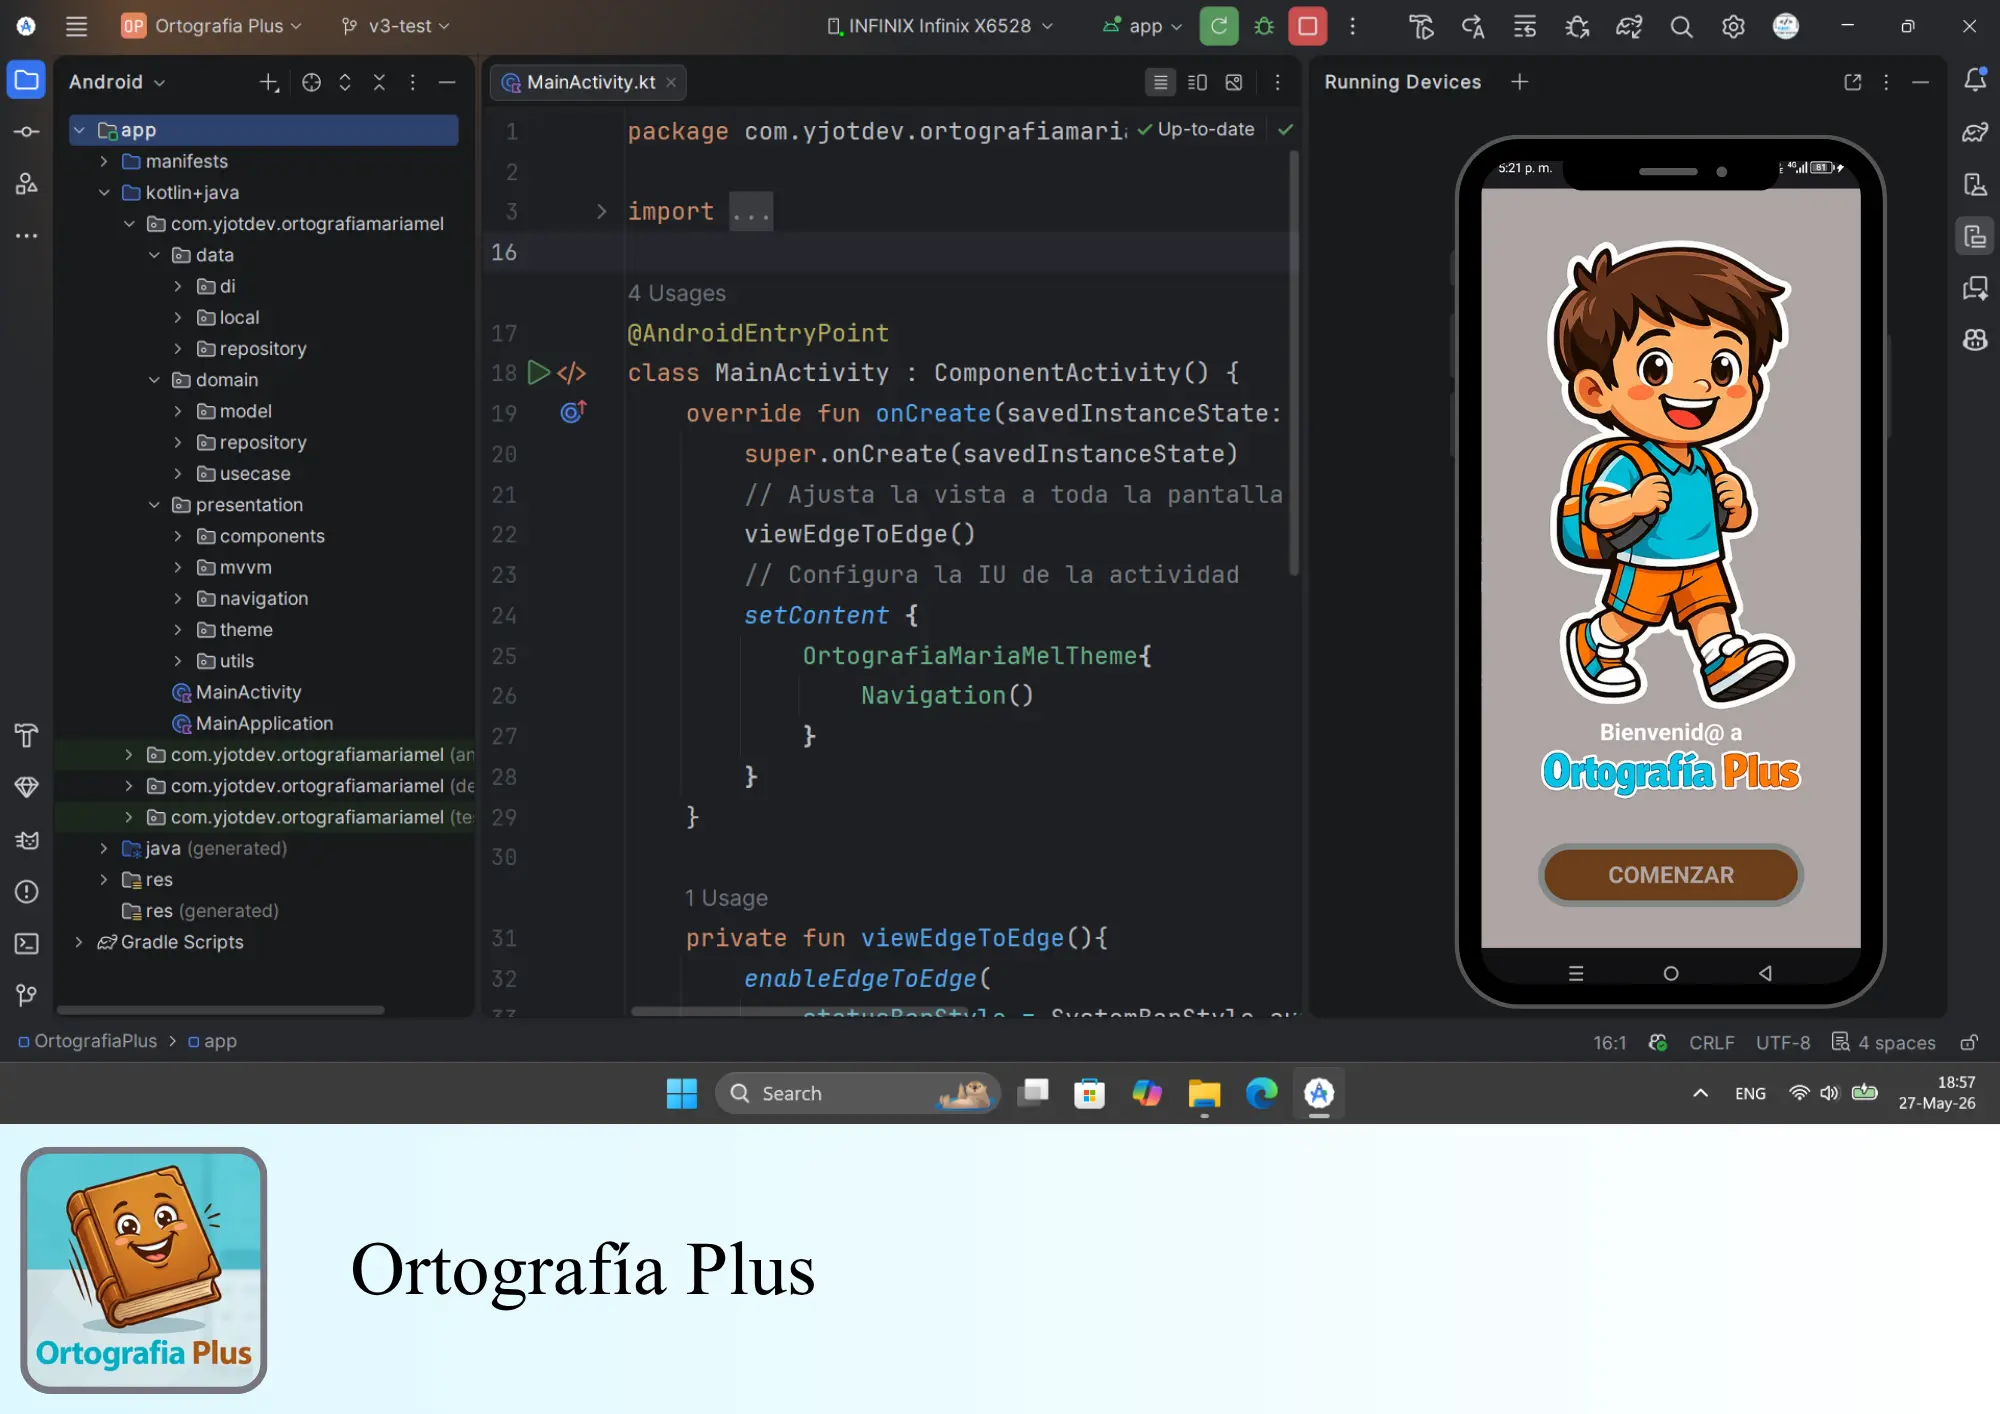Open the Terminal tool window icon
Screen dimensions: 2000x1414
[27, 944]
